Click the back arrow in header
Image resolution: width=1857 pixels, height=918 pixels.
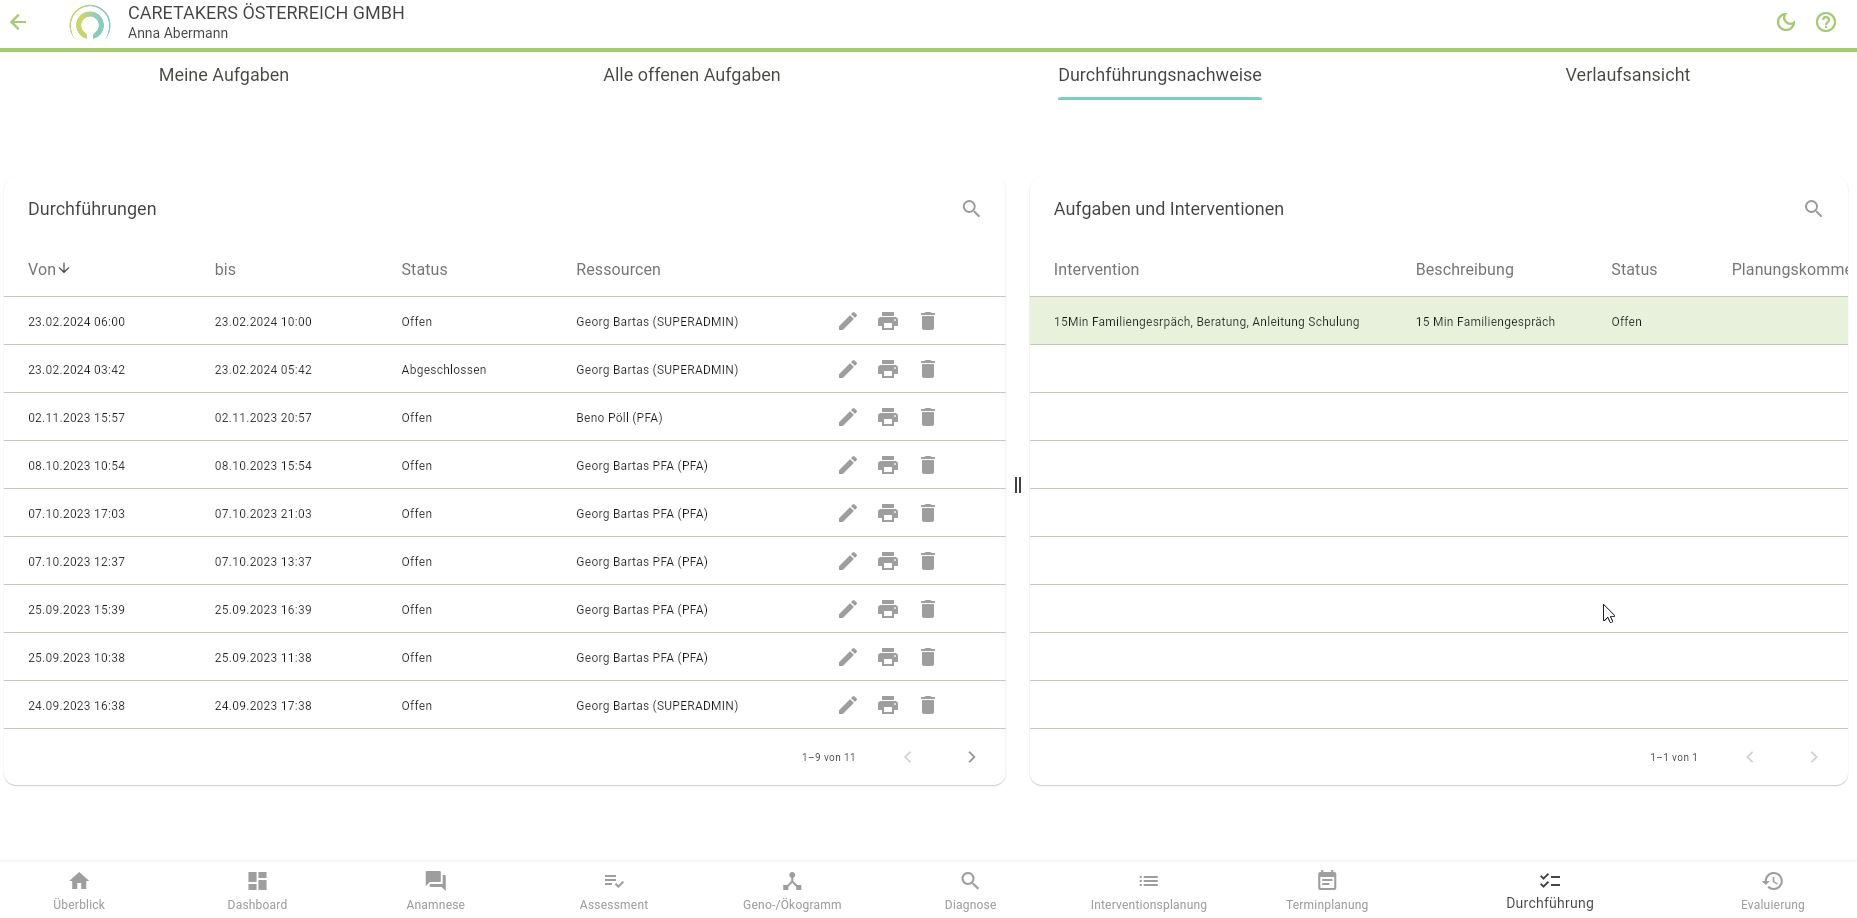pos(18,22)
